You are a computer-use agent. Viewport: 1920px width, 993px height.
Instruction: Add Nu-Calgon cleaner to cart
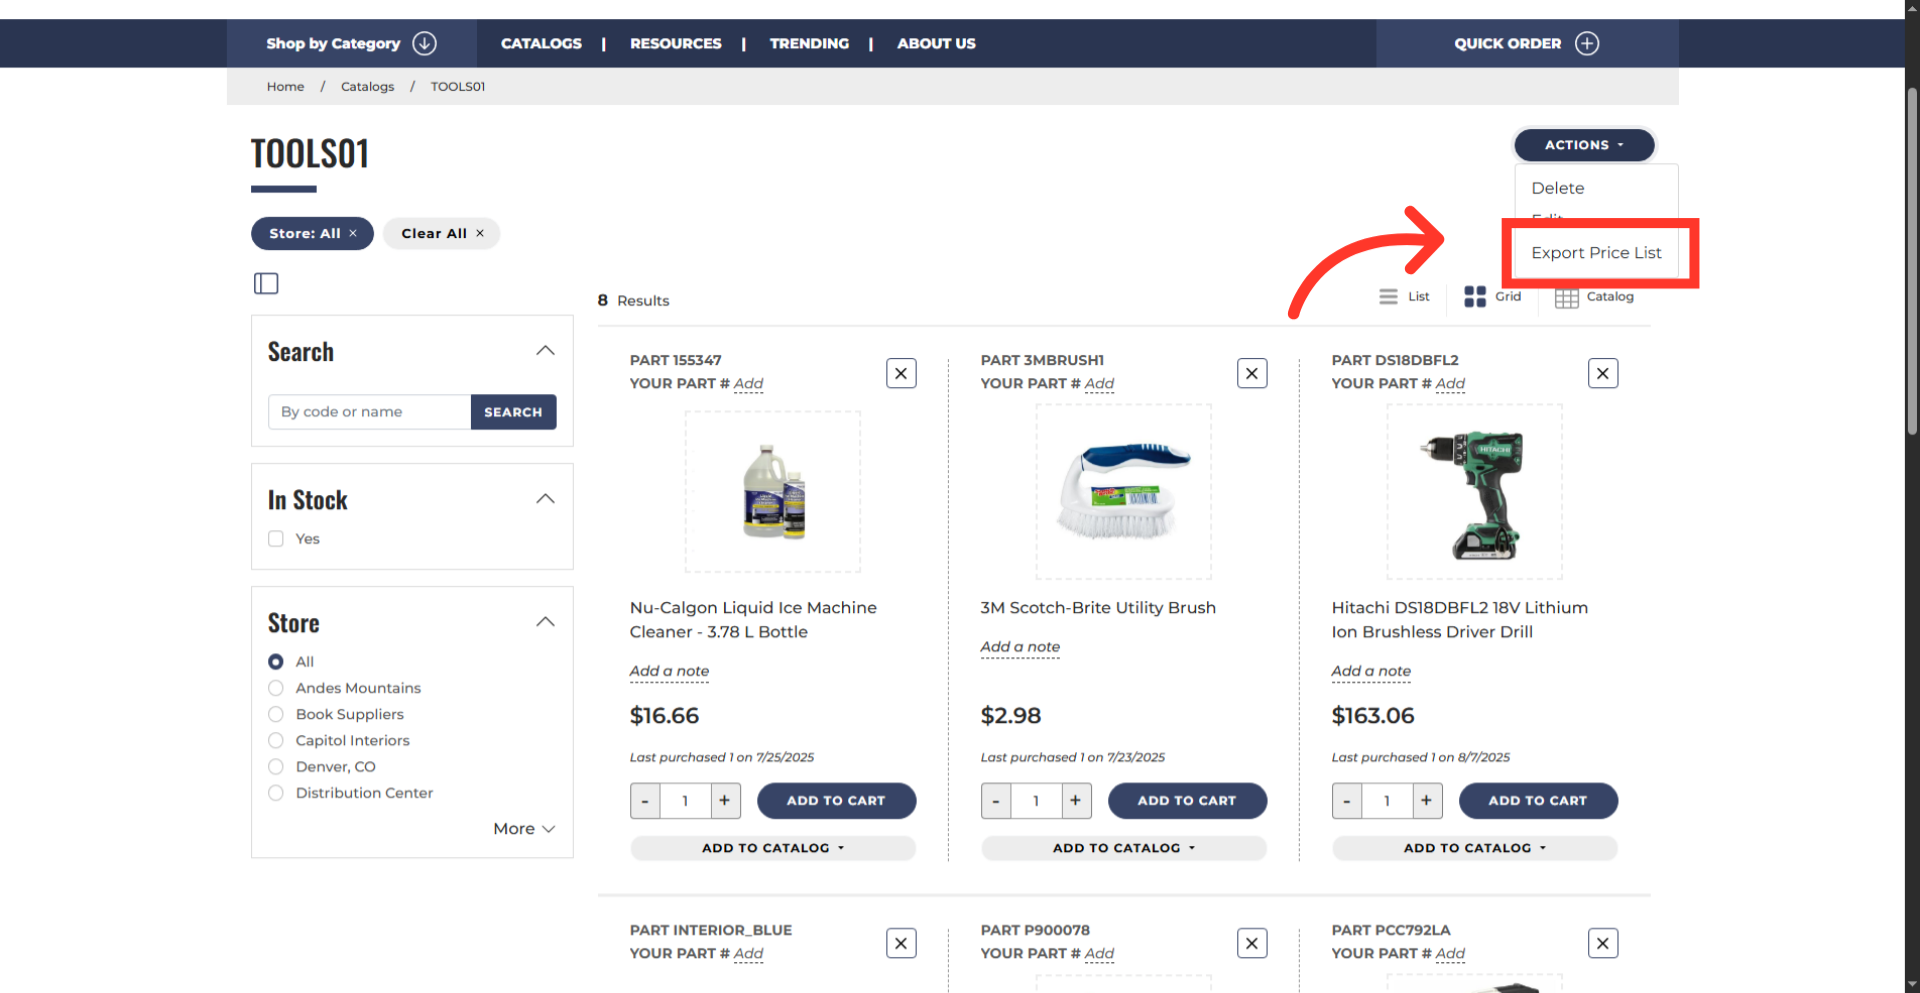[836, 800]
